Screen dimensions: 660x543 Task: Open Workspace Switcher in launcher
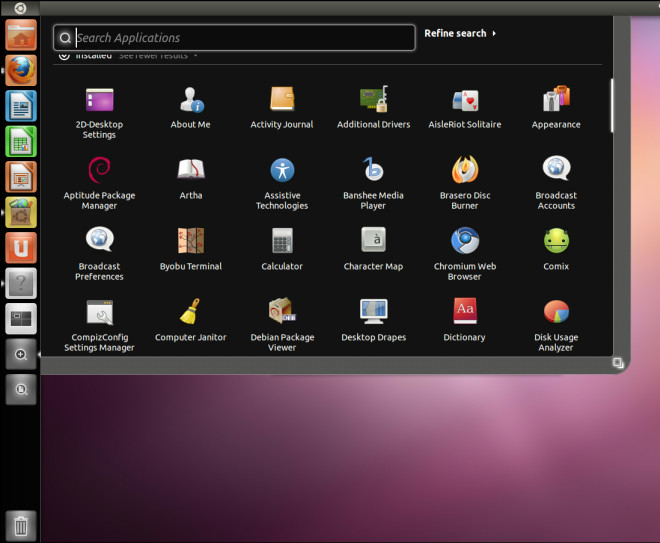click(x=21, y=319)
